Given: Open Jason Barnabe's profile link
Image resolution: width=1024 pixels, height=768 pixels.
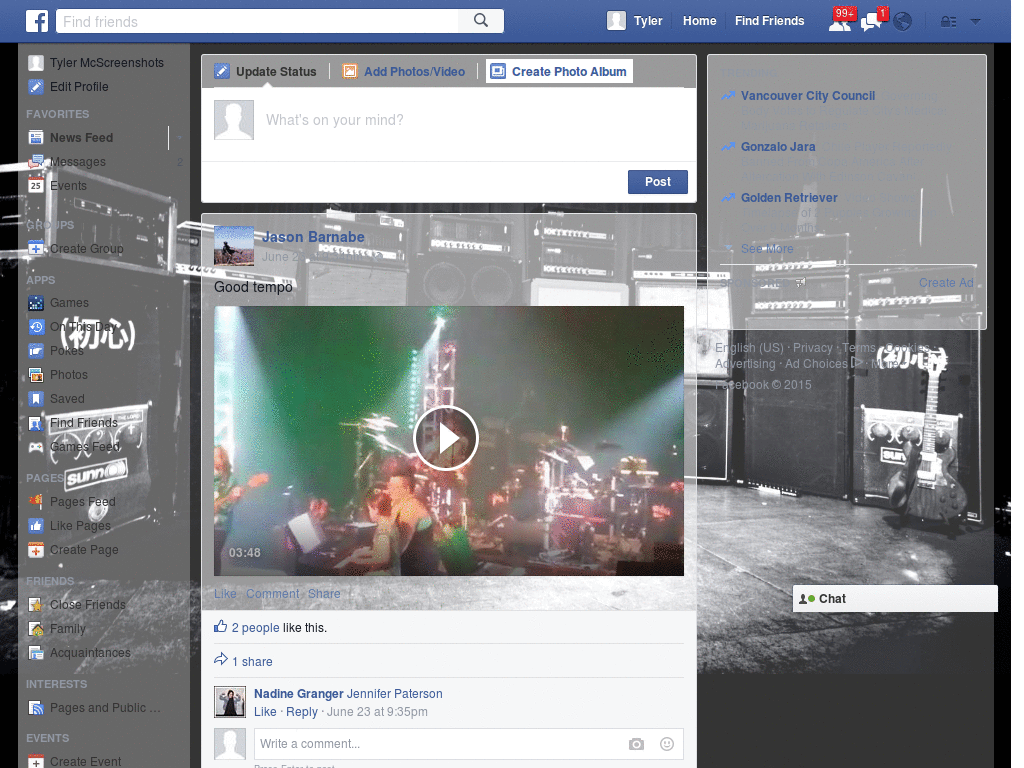Looking at the screenshot, I should tap(313, 237).
